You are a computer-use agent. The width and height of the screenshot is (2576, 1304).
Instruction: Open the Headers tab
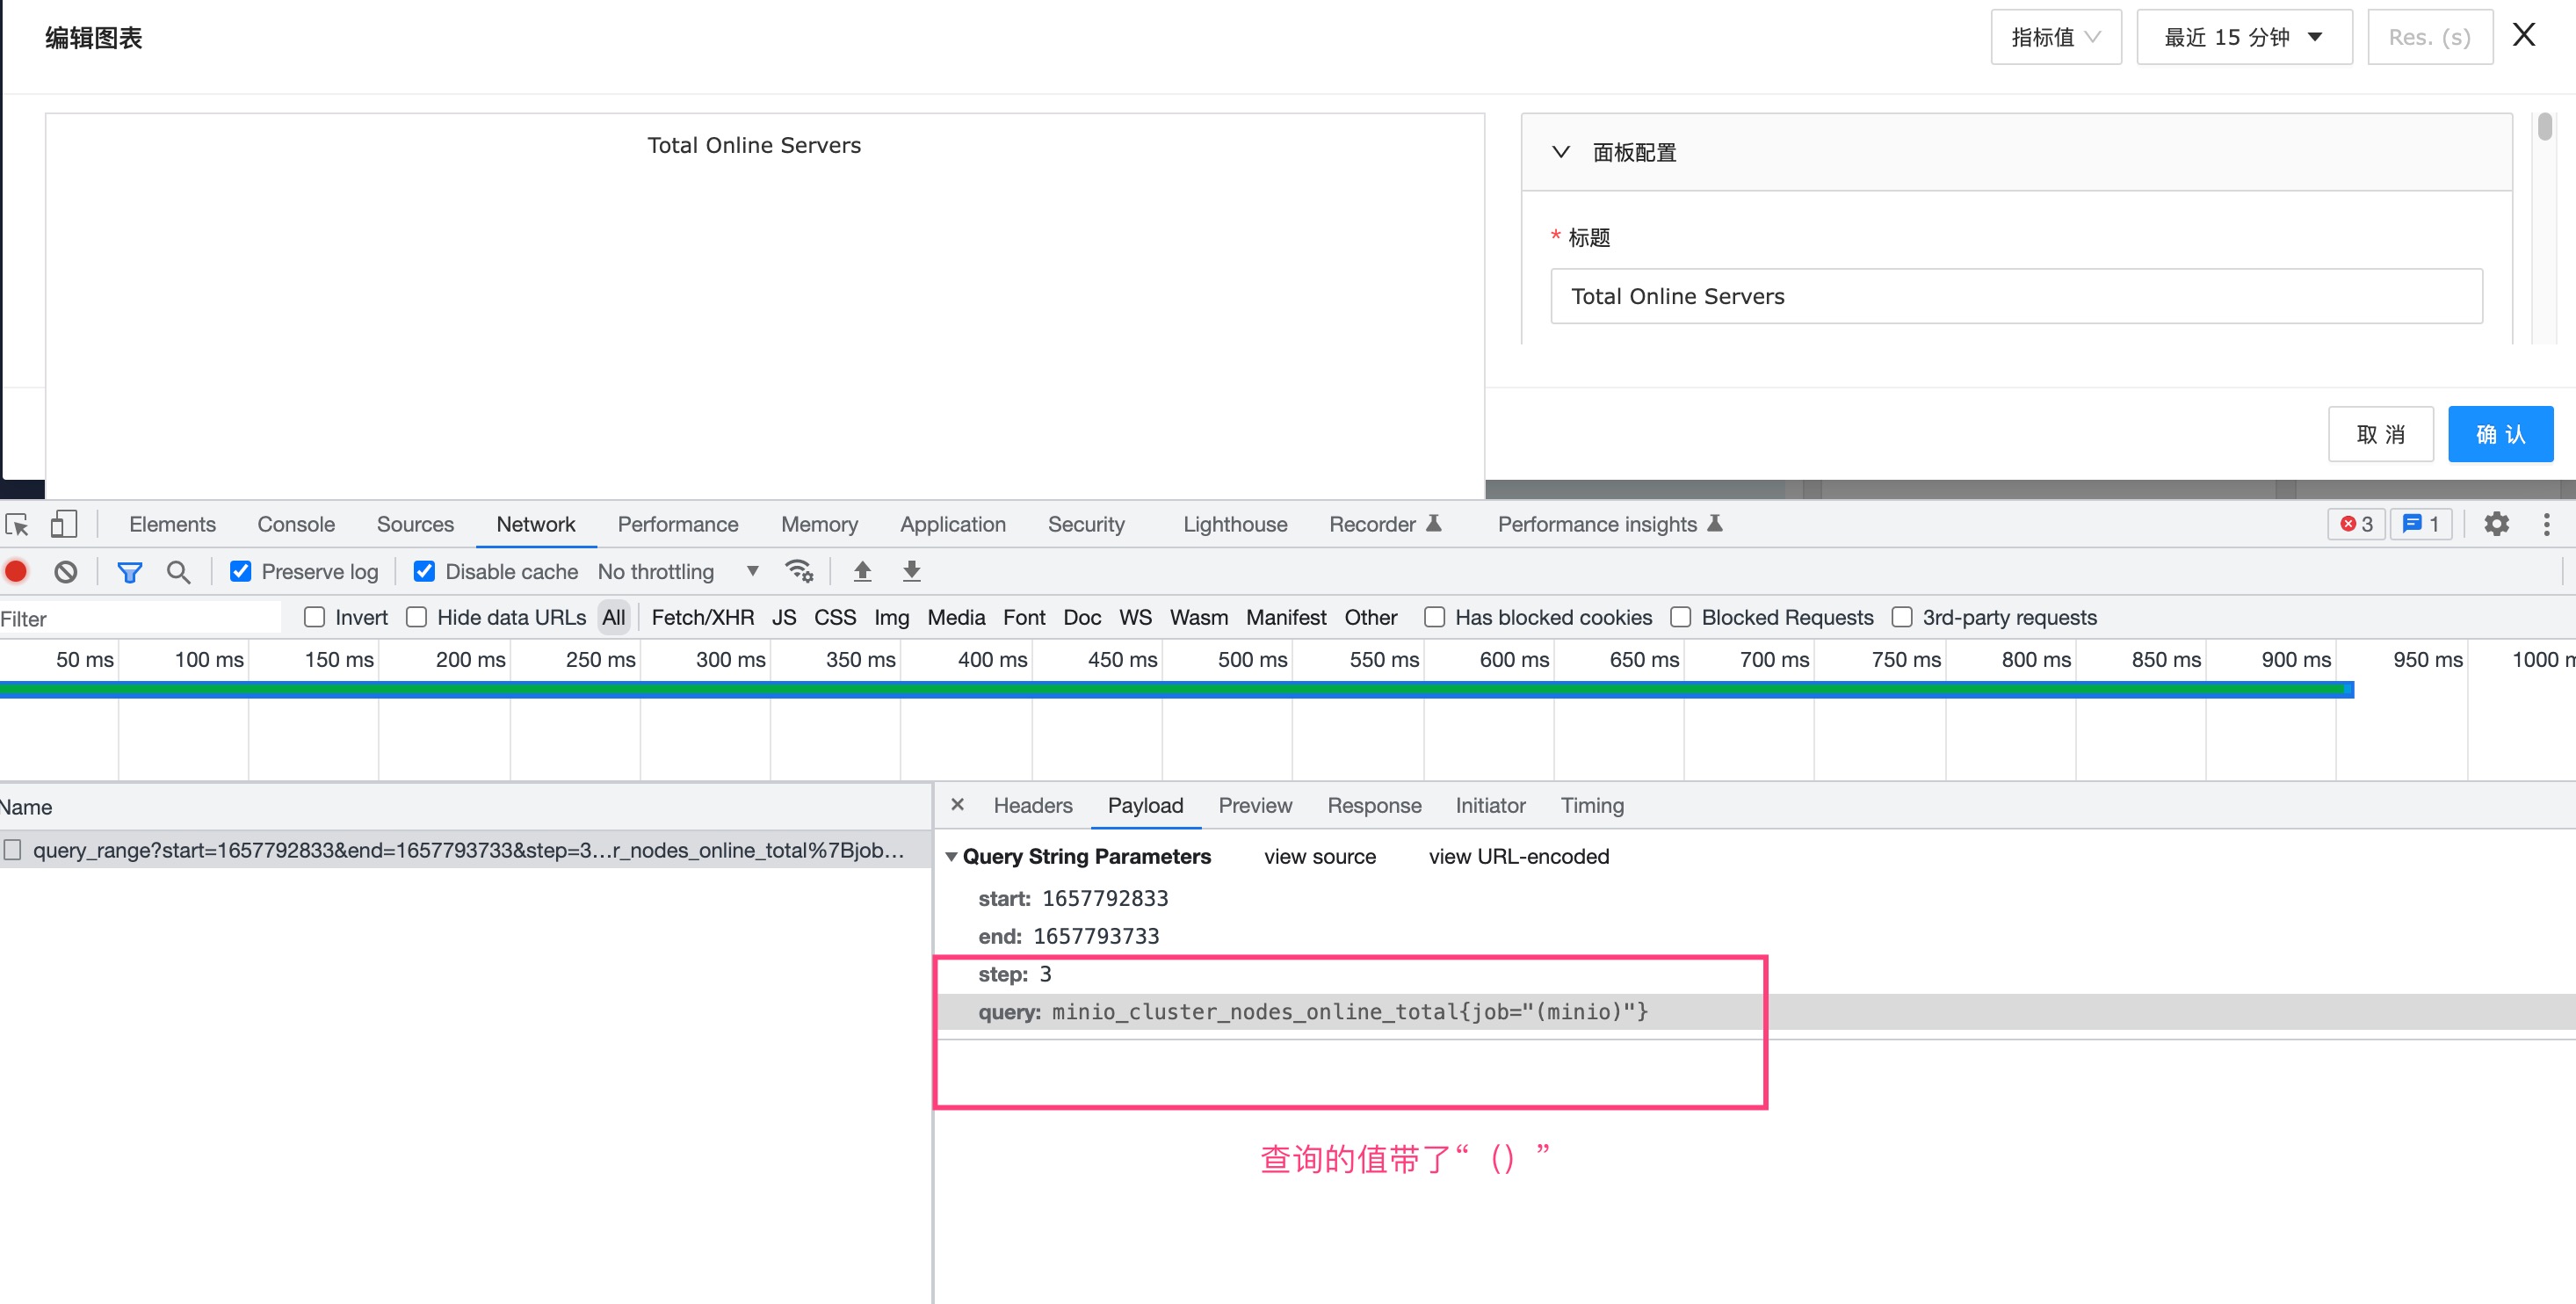click(1032, 805)
